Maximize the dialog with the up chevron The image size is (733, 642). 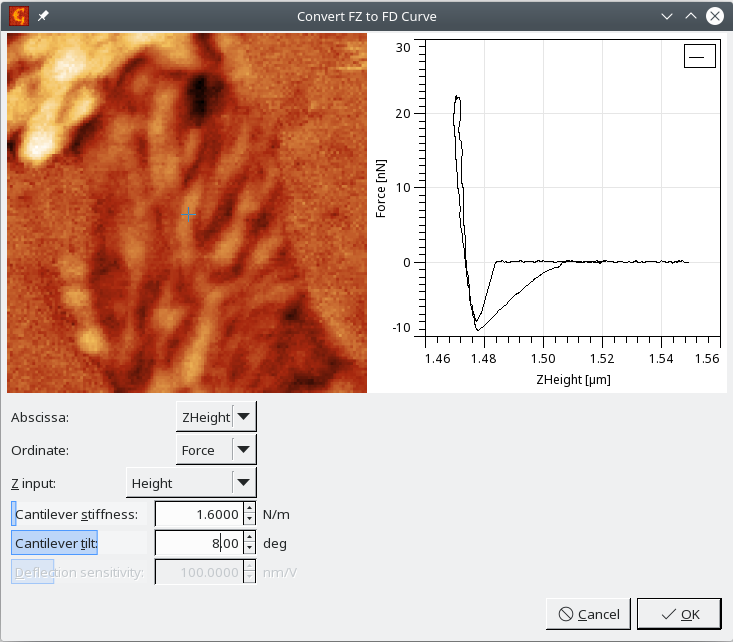pyautogui.click(x=691, y=16)
